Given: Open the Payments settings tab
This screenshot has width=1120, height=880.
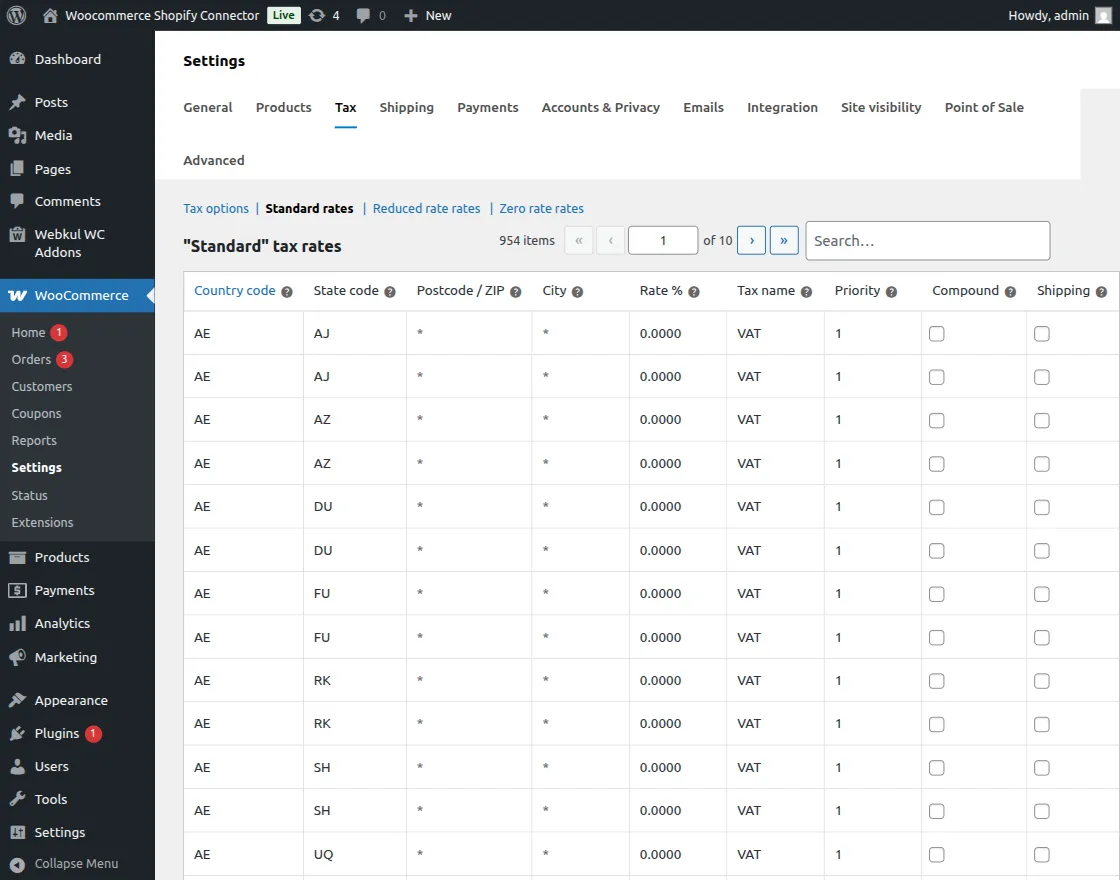Looking at the screenshot, I should click(x=487, y=107).
